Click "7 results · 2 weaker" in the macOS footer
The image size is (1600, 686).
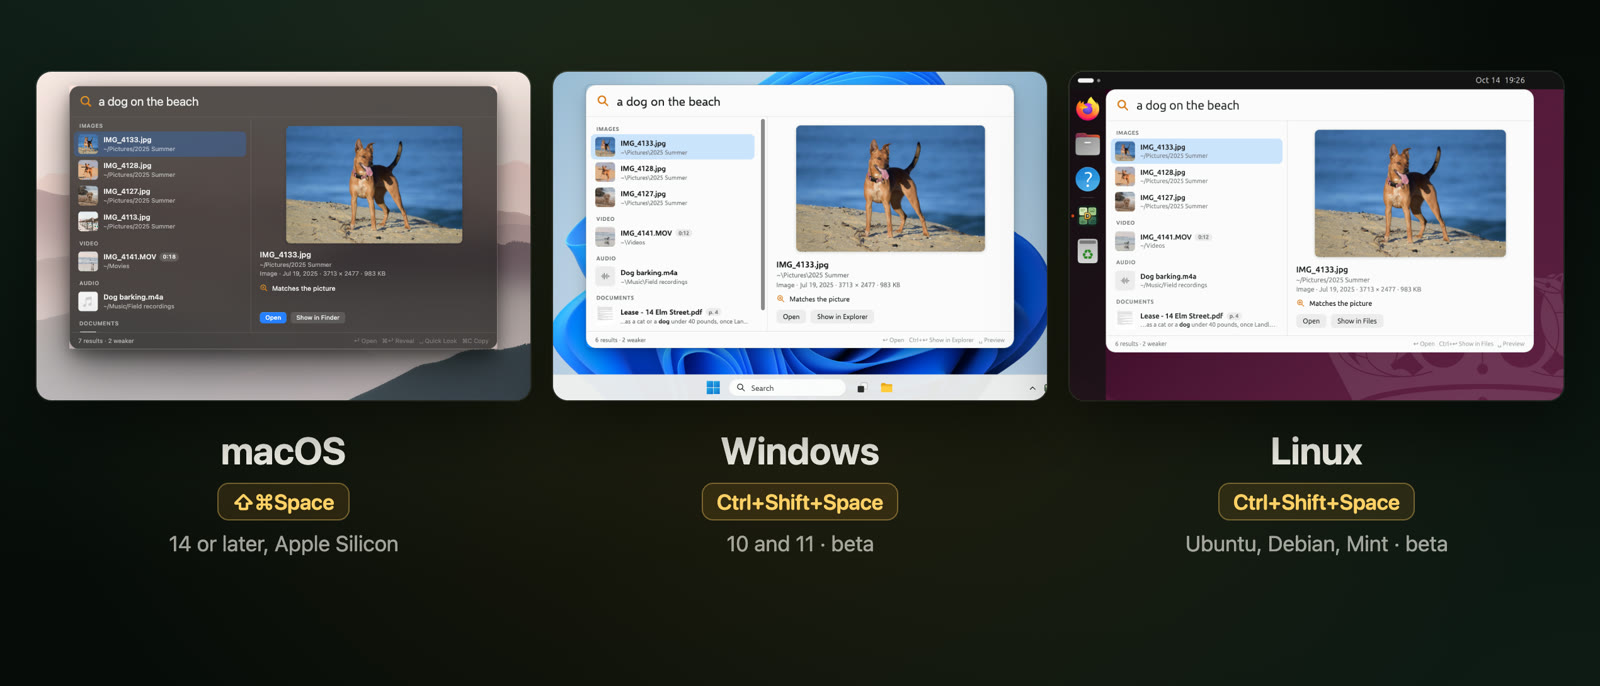coord(106,341)
